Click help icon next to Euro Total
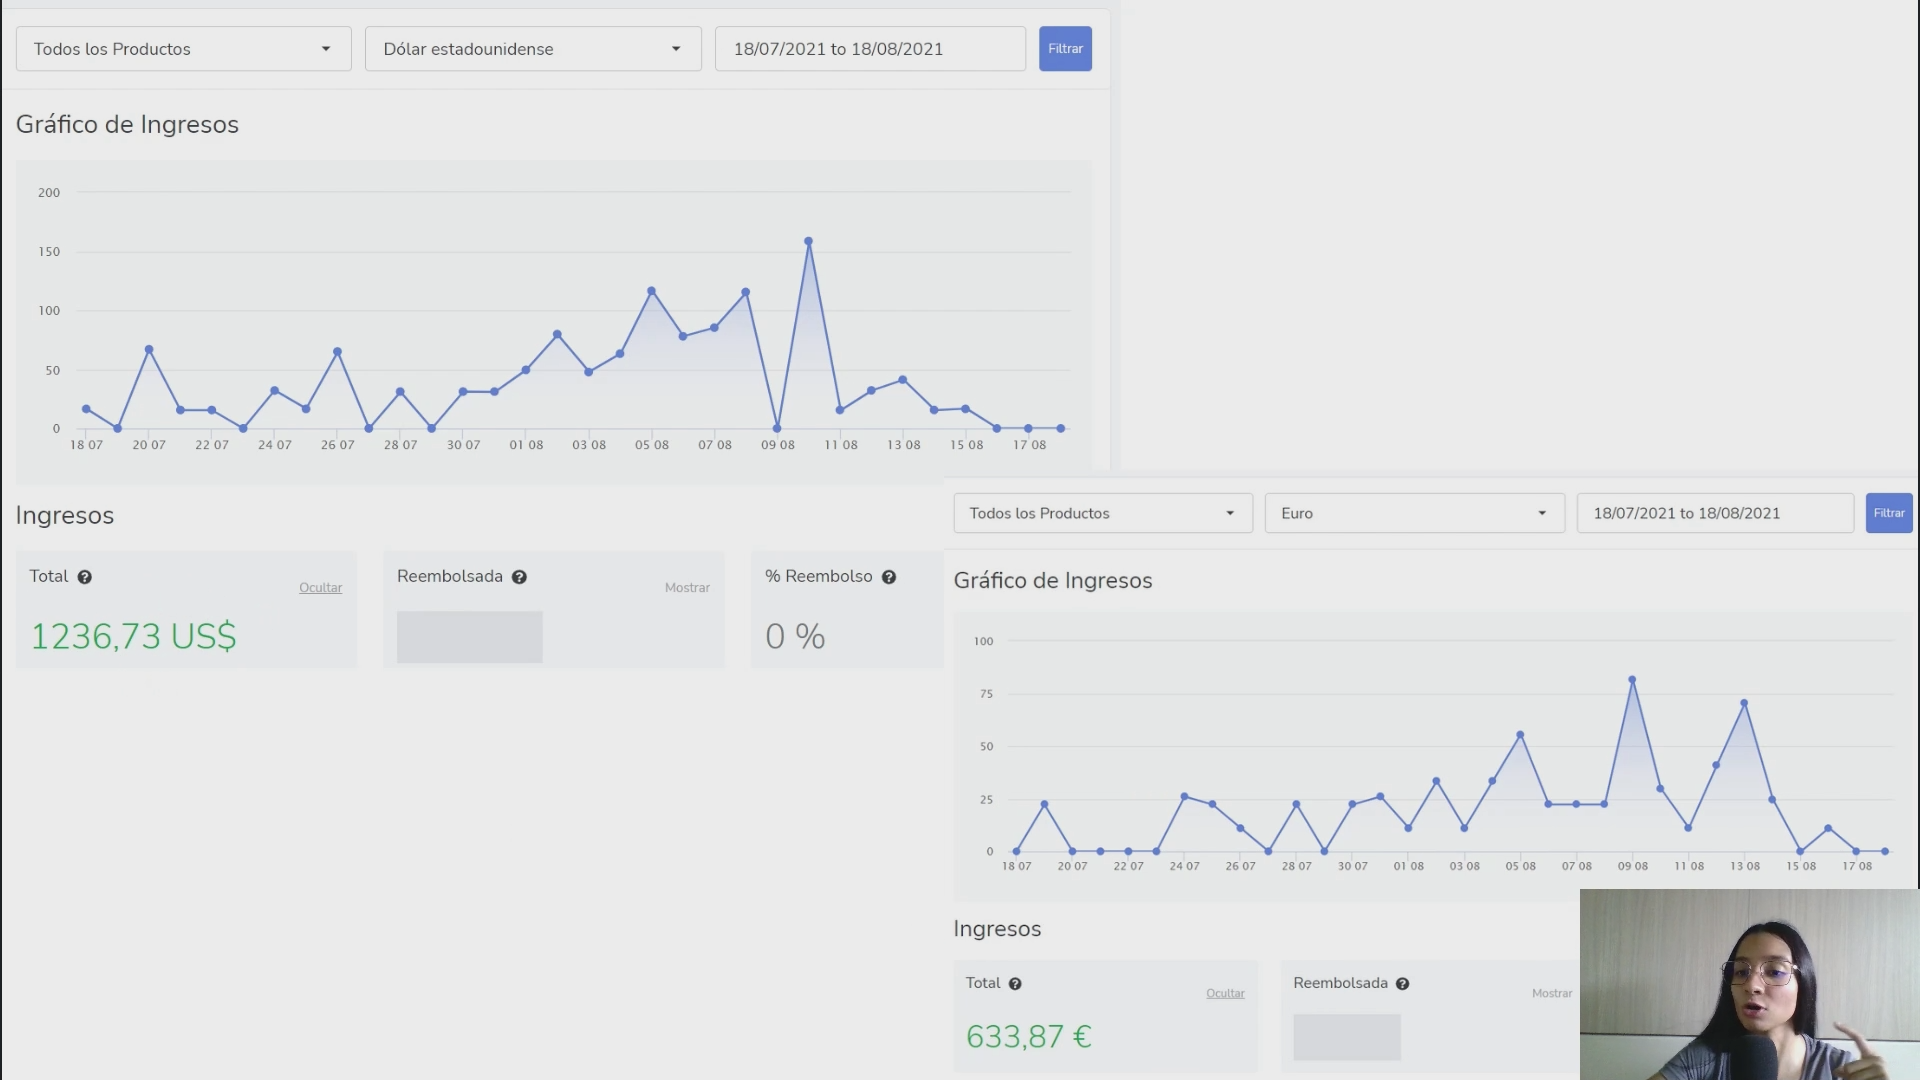Screen dimensions: 1920x1080 (1015, 984)
